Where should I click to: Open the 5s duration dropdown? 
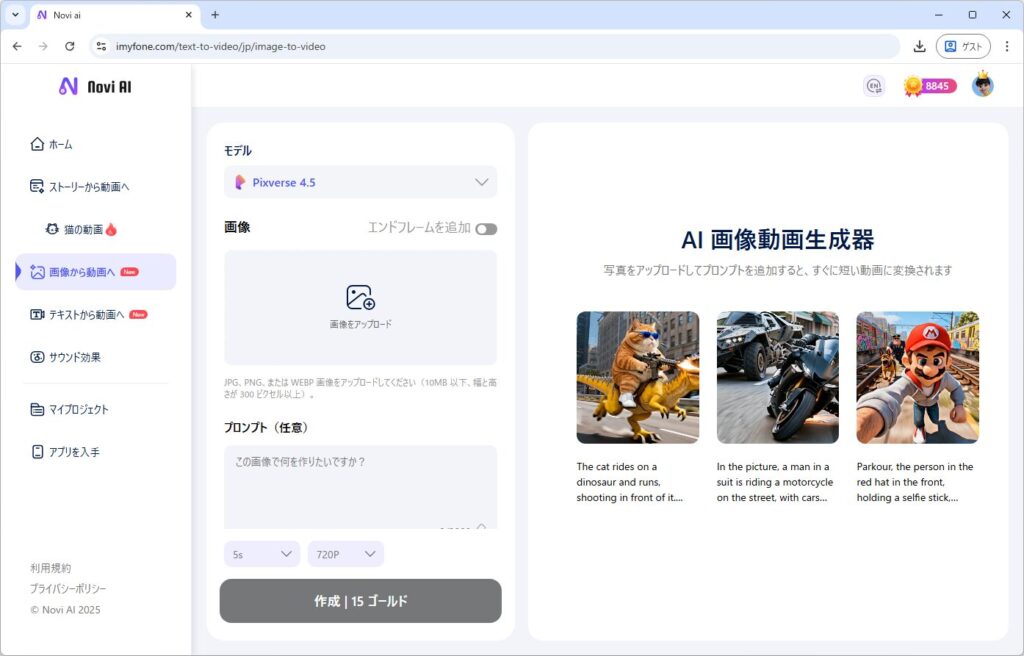coord(262,554)
